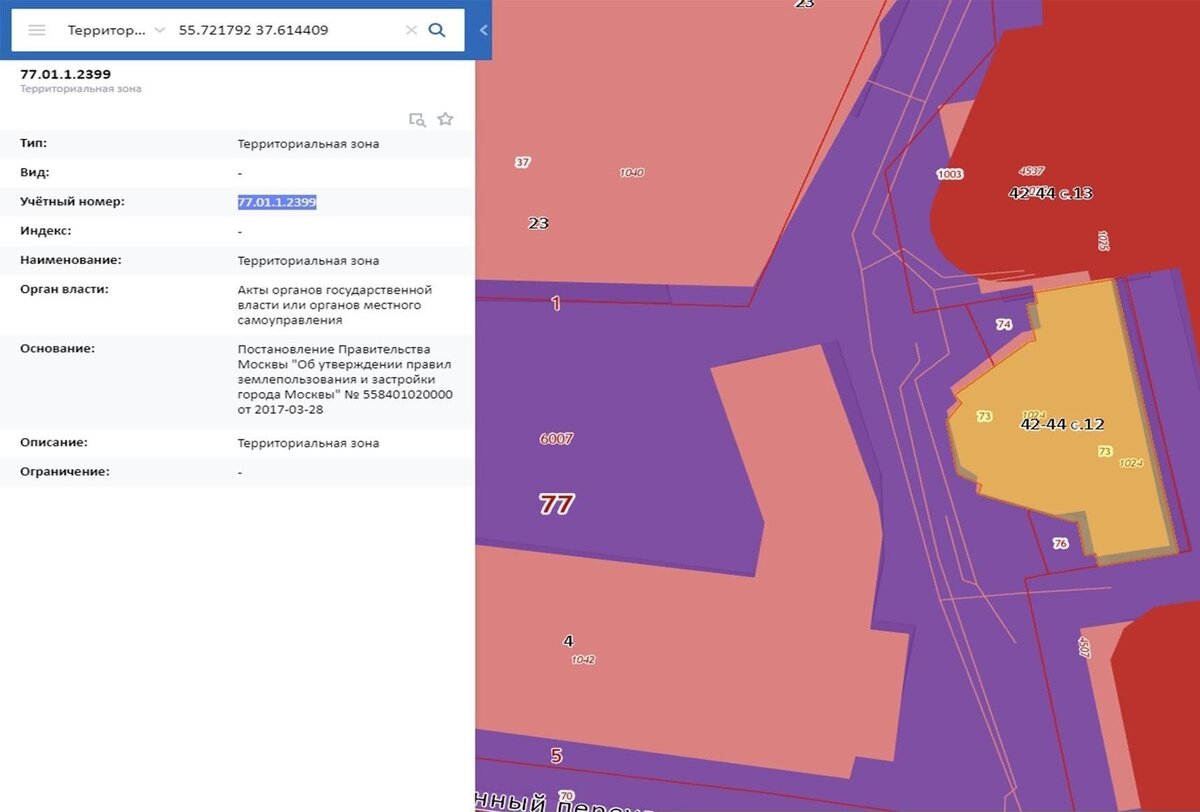
Task: Click the Постановление Правительства Москвы text
Action: coord(345,379)
